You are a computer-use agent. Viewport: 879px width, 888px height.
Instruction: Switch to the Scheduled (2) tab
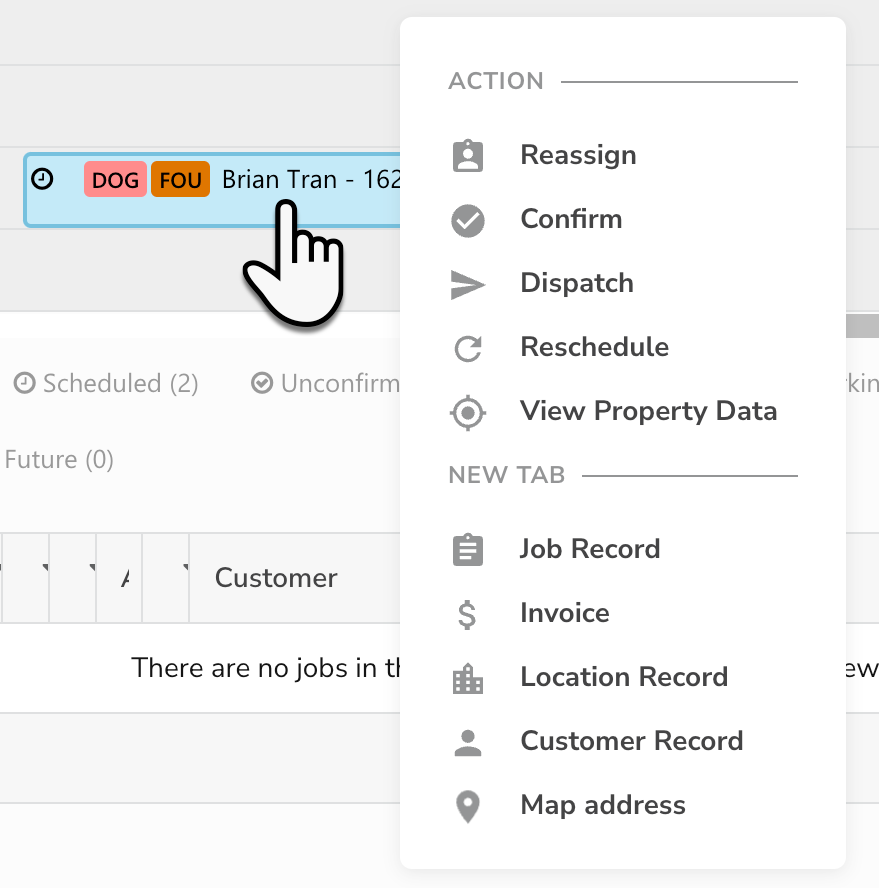[105, 383]
